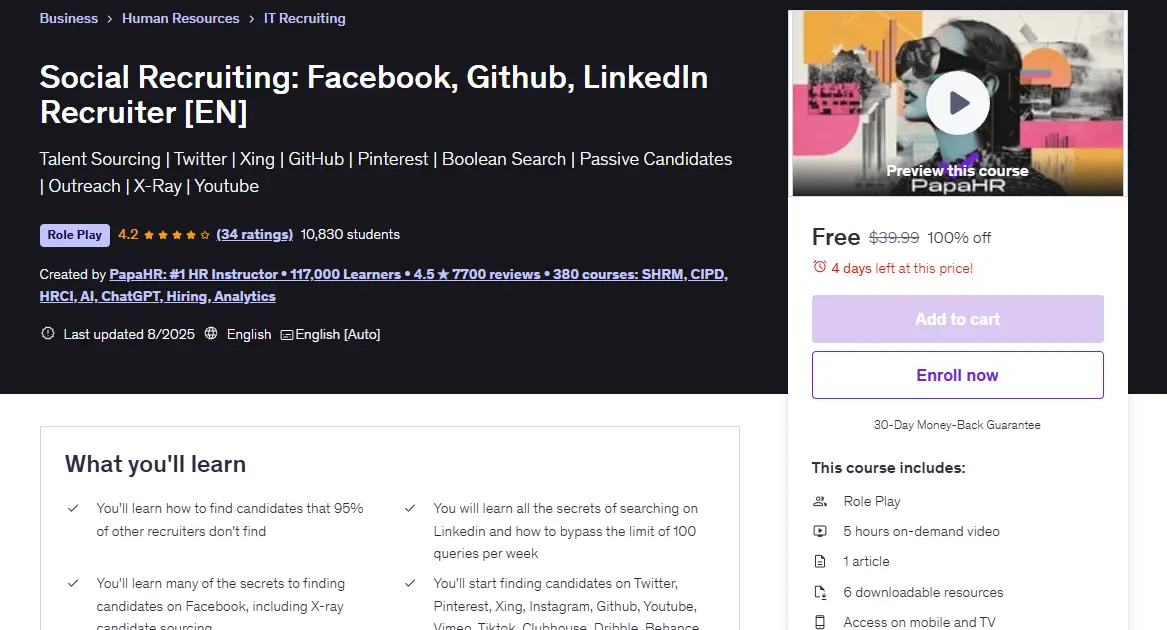Click the course preview thumbnail image
Screen dimensions: 1167x630
957,104
